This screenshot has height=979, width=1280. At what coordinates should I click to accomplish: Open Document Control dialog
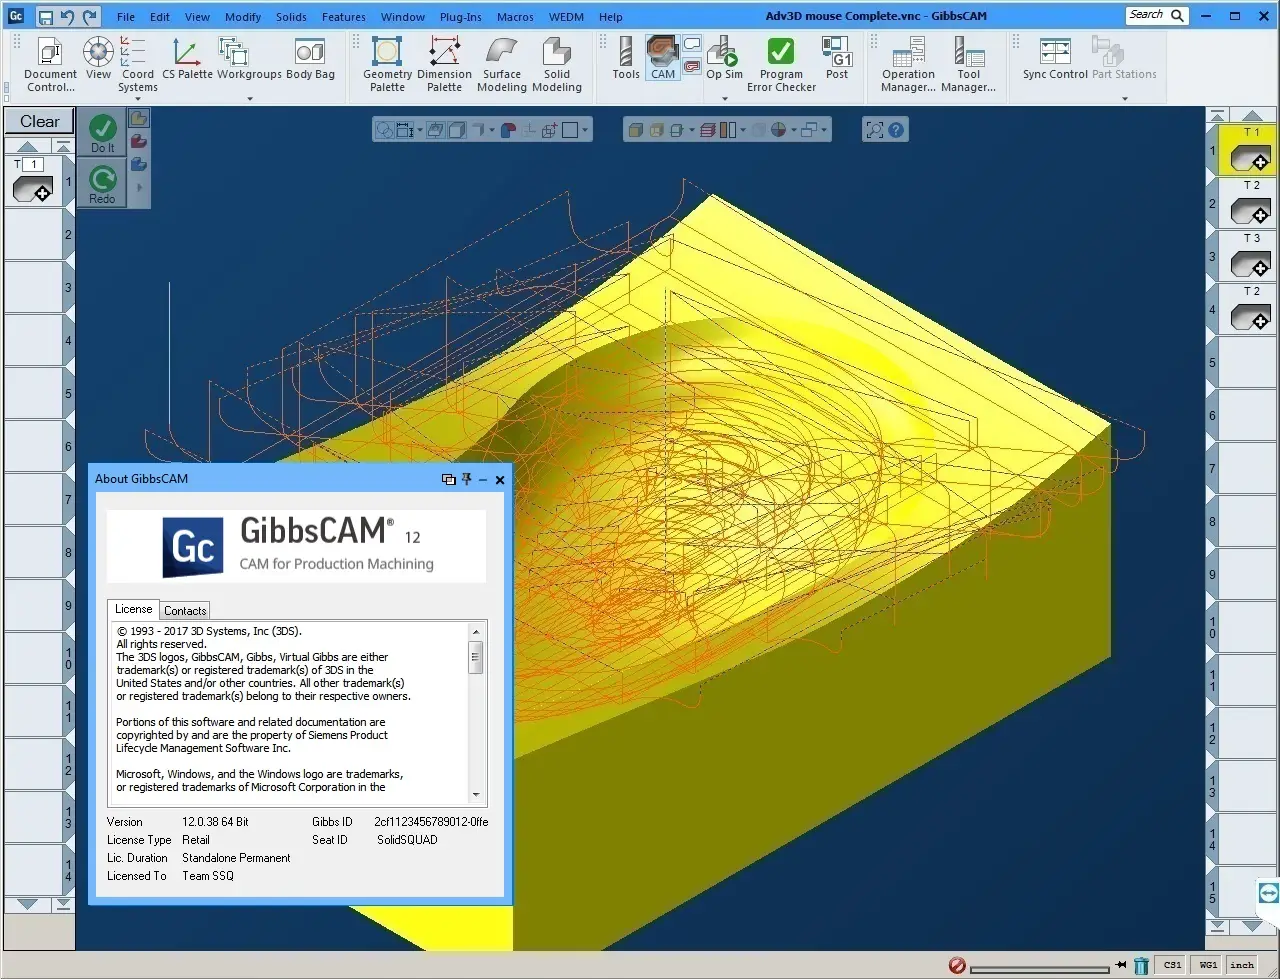tap(50, 64)
